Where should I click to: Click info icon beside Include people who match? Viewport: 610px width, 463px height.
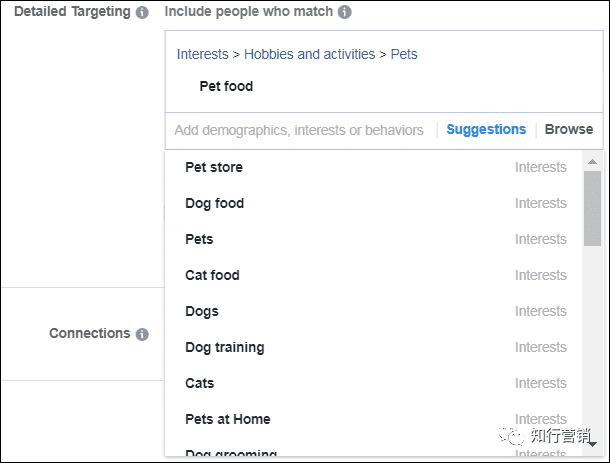click(x=344, y=13)
